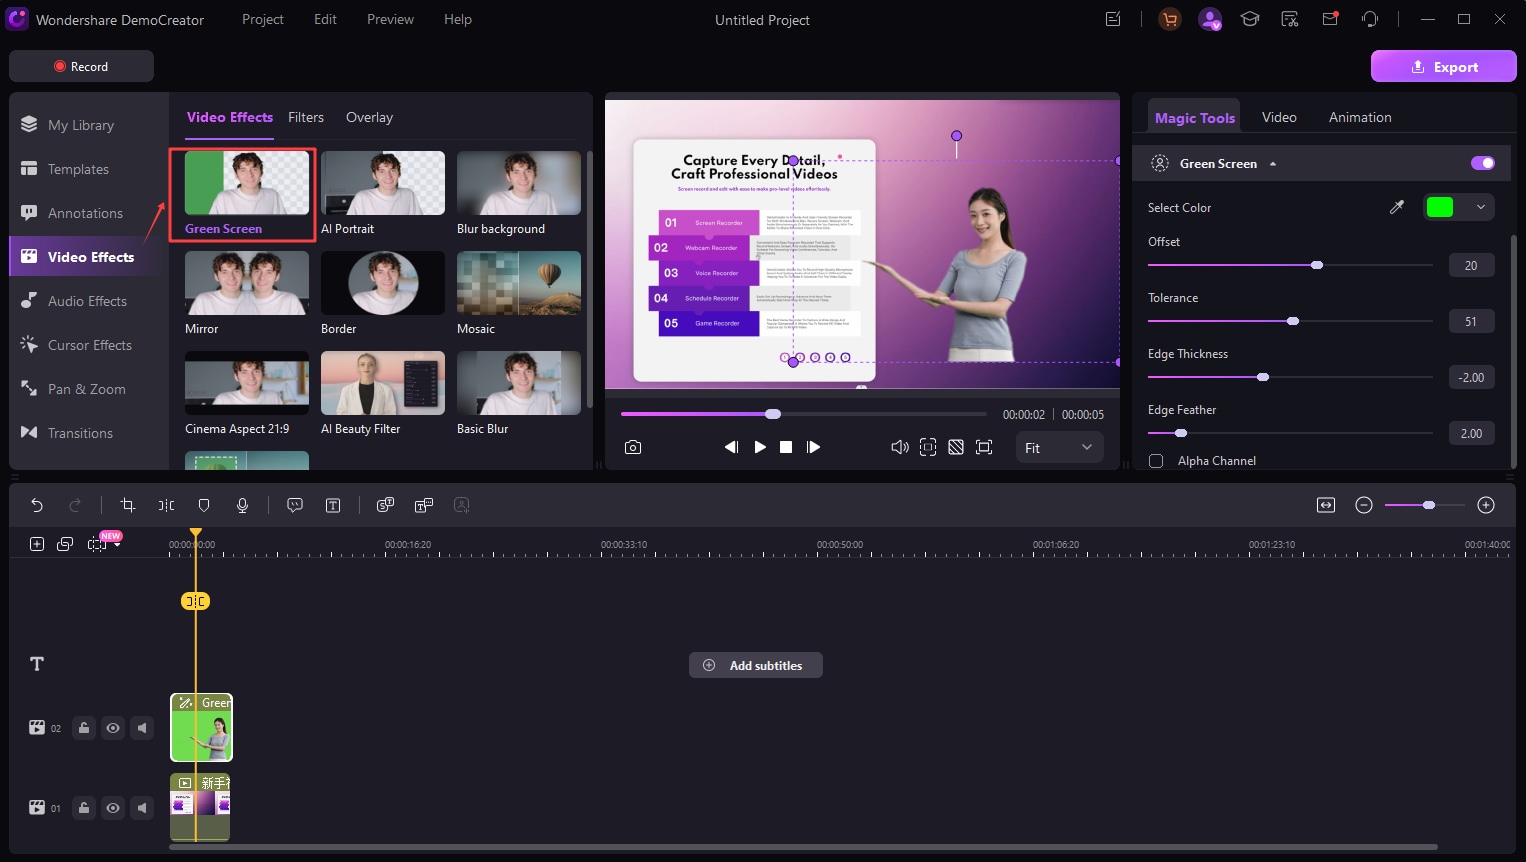Toggle lock on track 02
The image size is (1526, 862).
click(x=84, y=728)
